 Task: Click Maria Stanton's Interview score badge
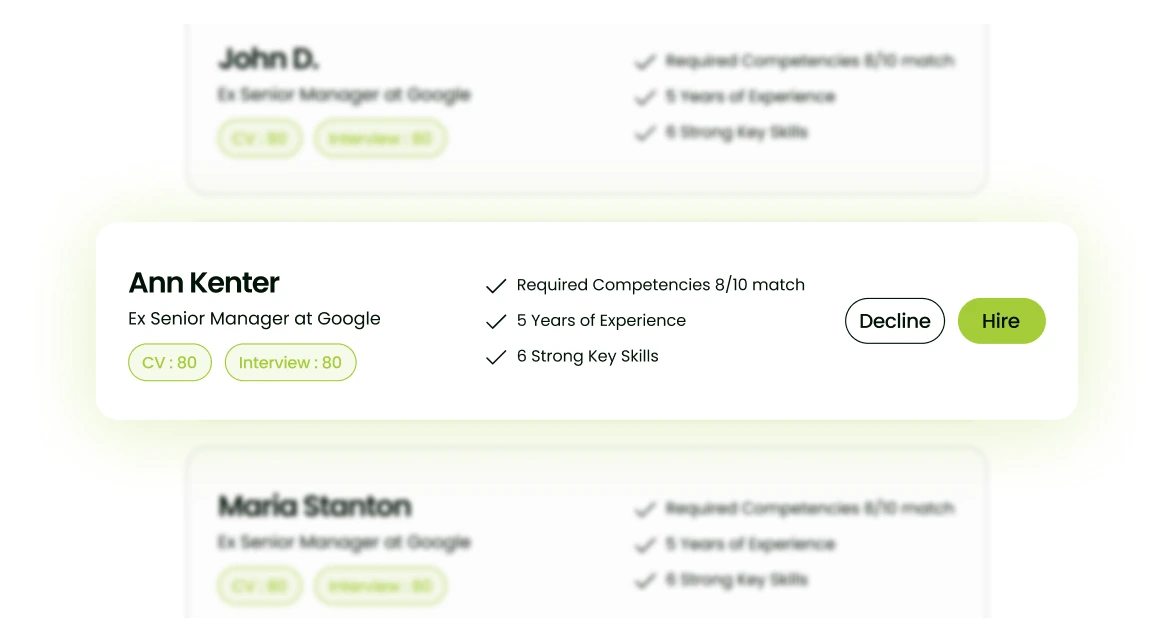pyautogui.click(x=380, y=586)
